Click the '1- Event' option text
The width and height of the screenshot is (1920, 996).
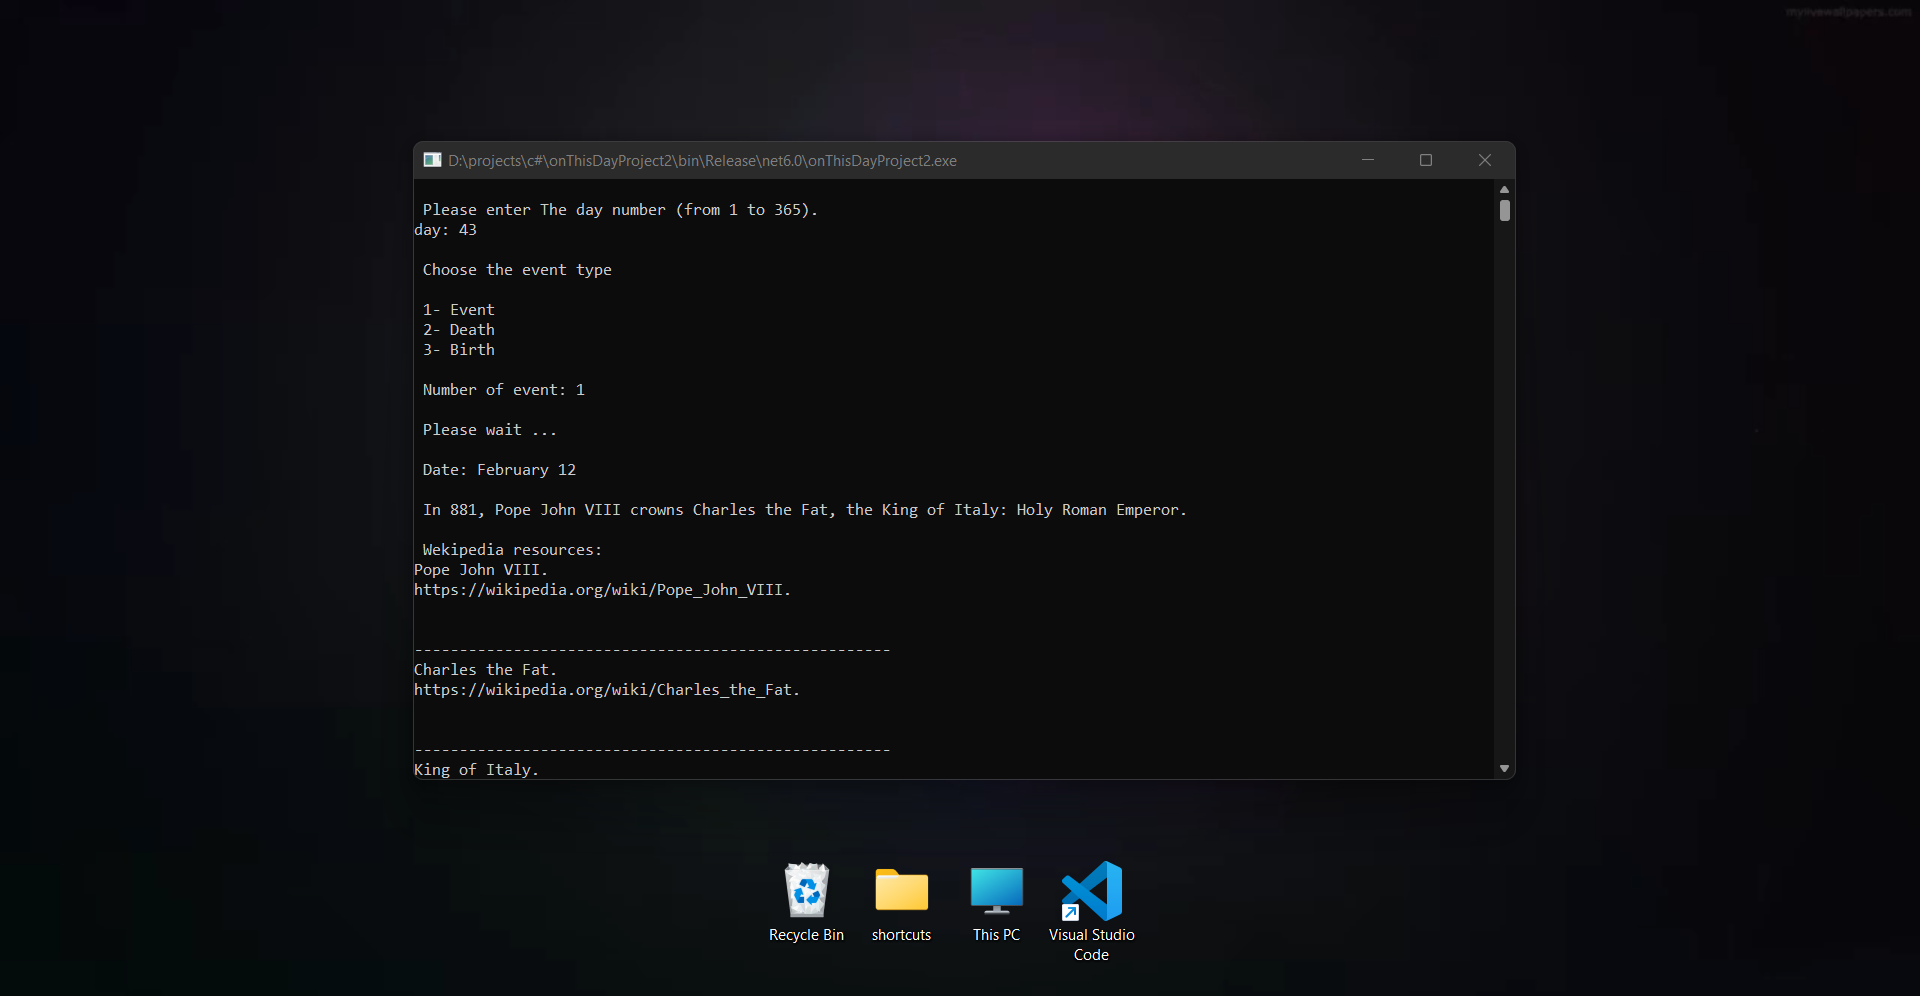click(458, 310)
